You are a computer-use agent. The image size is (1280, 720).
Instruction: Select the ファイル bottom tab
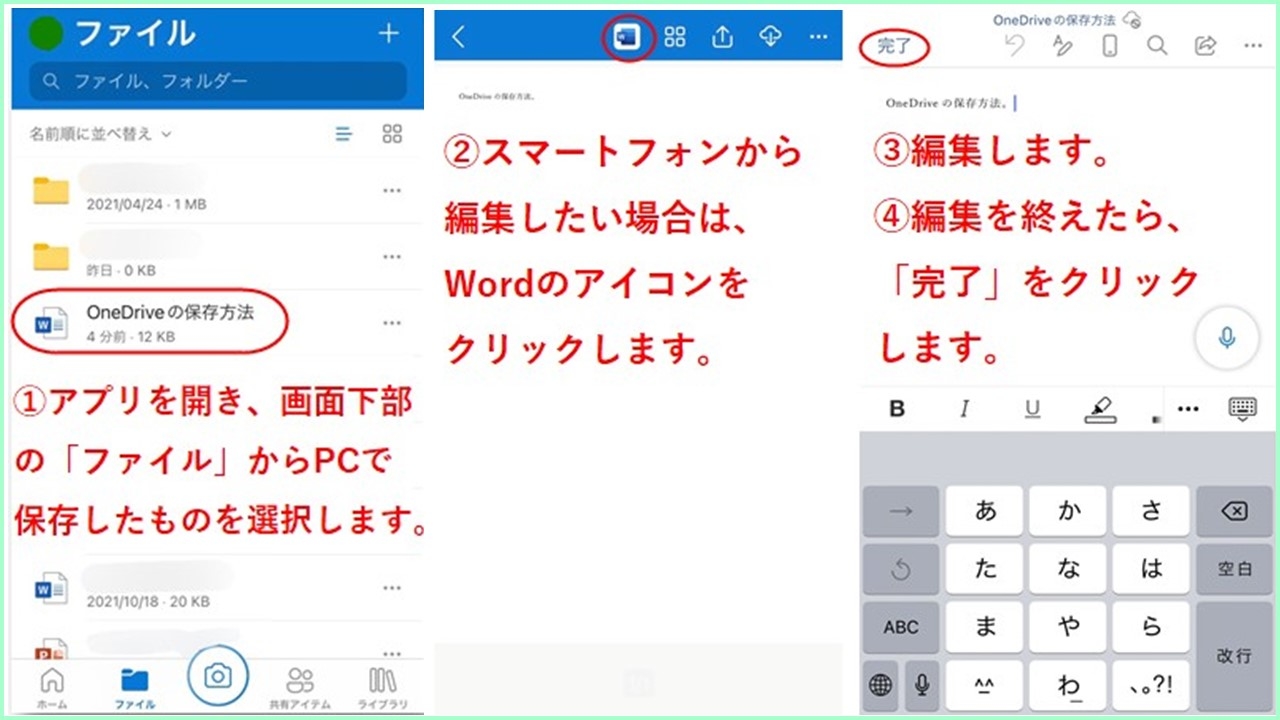[134, 687]
